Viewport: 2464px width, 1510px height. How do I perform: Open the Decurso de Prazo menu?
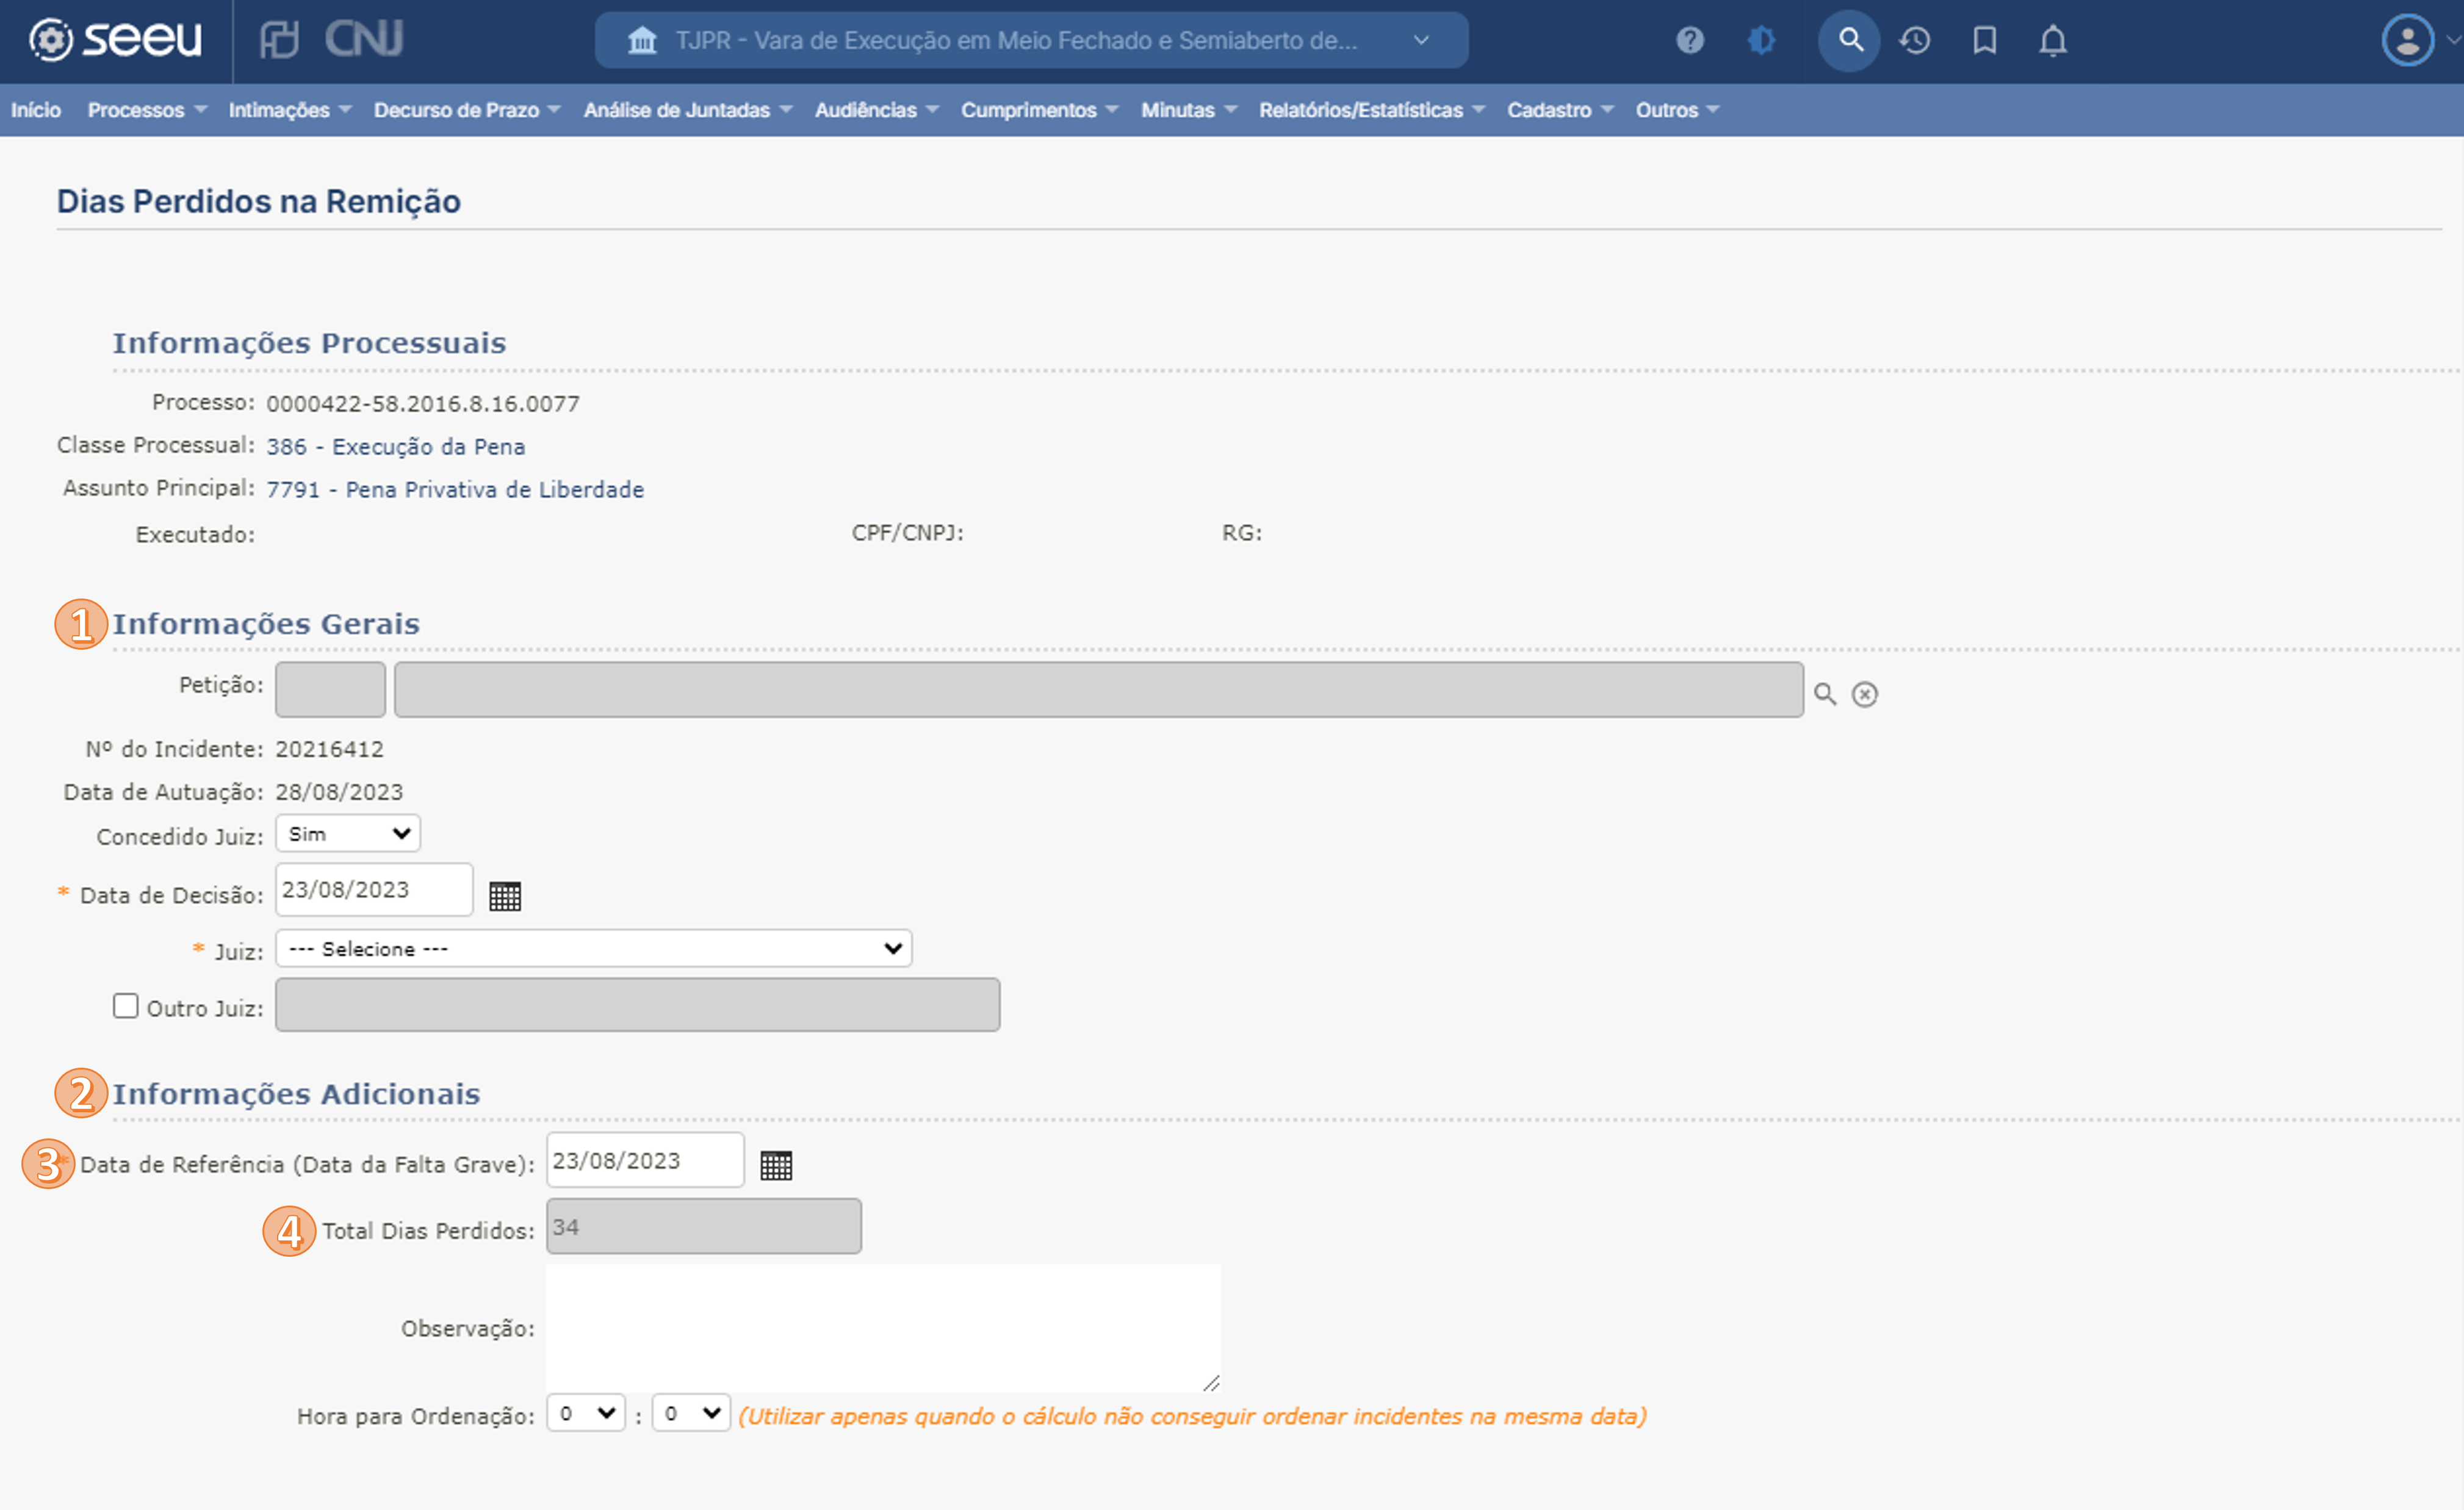click(467, 110)
